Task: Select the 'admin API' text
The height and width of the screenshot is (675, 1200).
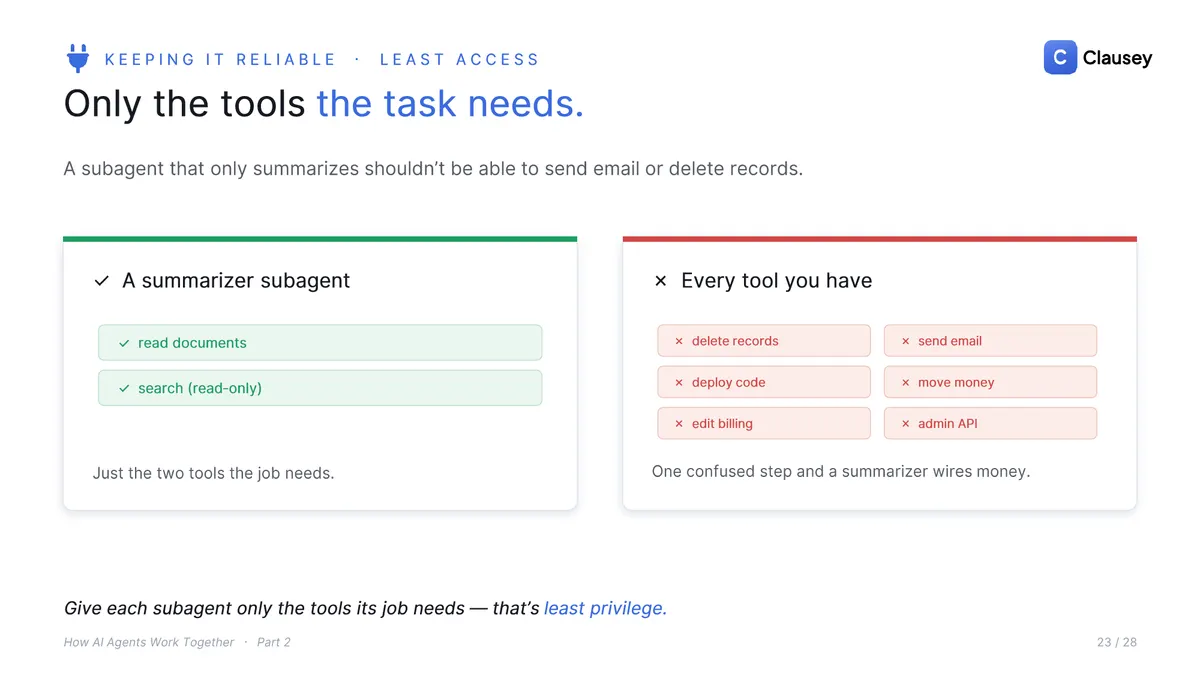Action: click(948, 424)
